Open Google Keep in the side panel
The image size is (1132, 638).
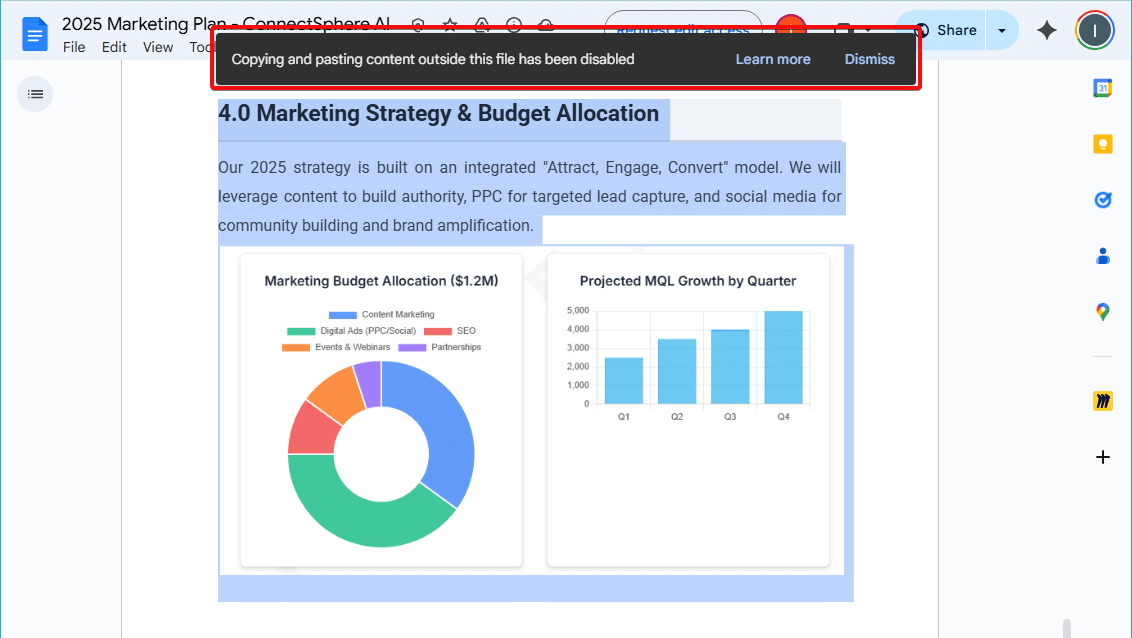click(x=1102, y=144)
